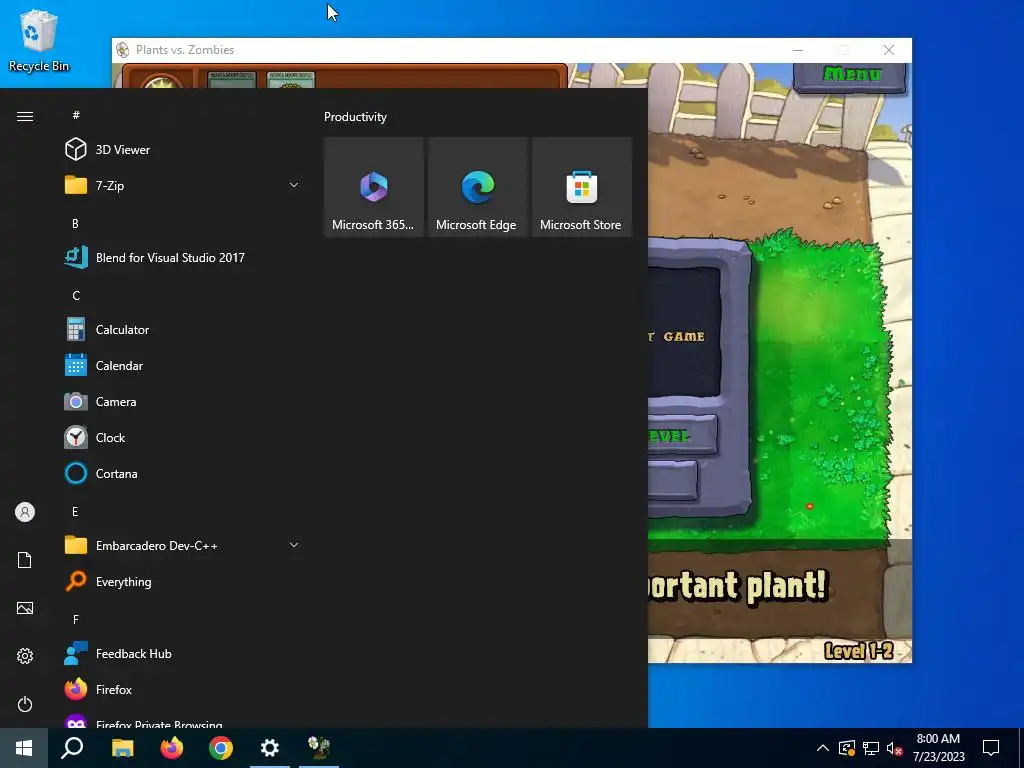
Task: Open the Microsoft Edge tile
Action: [477, 187]
